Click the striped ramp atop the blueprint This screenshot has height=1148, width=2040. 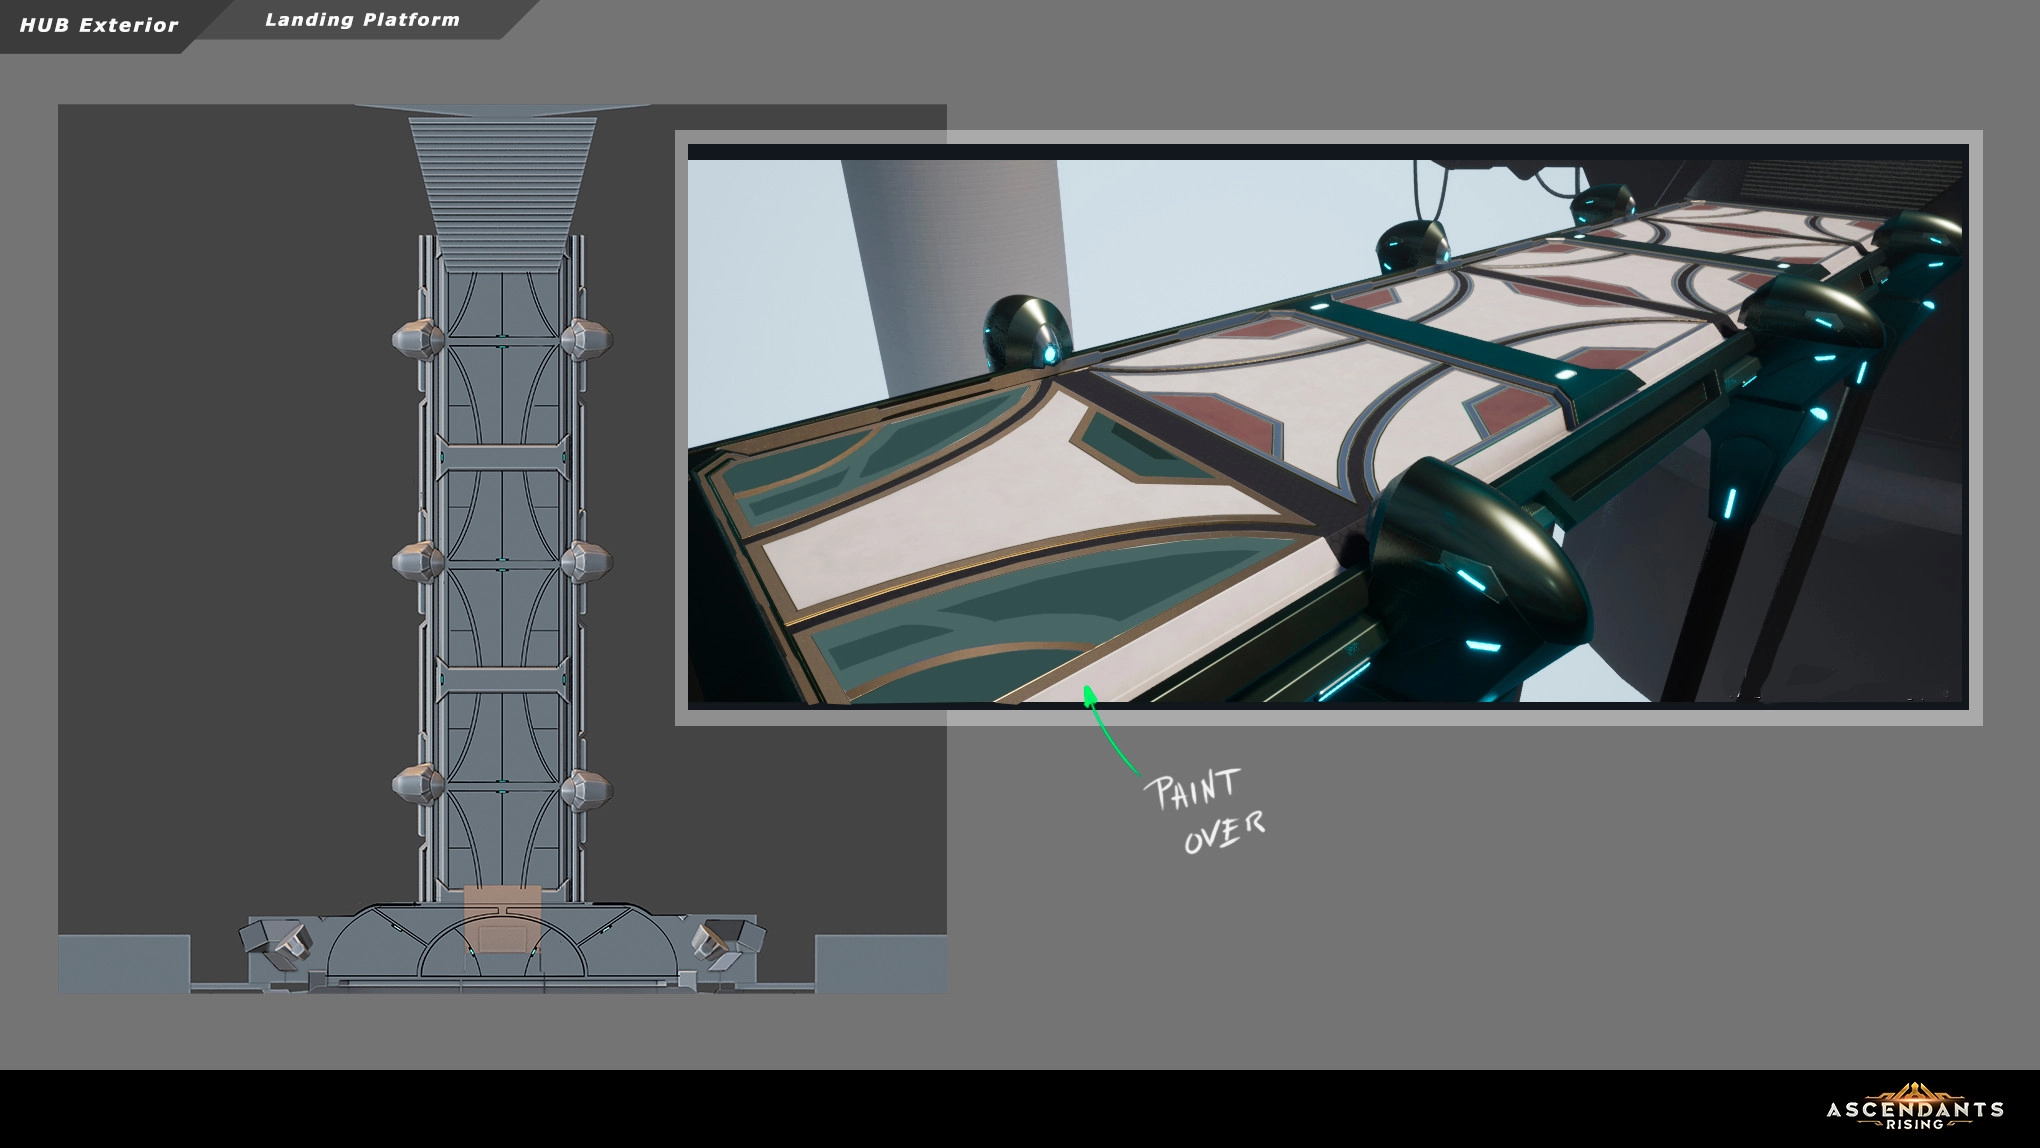click(502, 190)
